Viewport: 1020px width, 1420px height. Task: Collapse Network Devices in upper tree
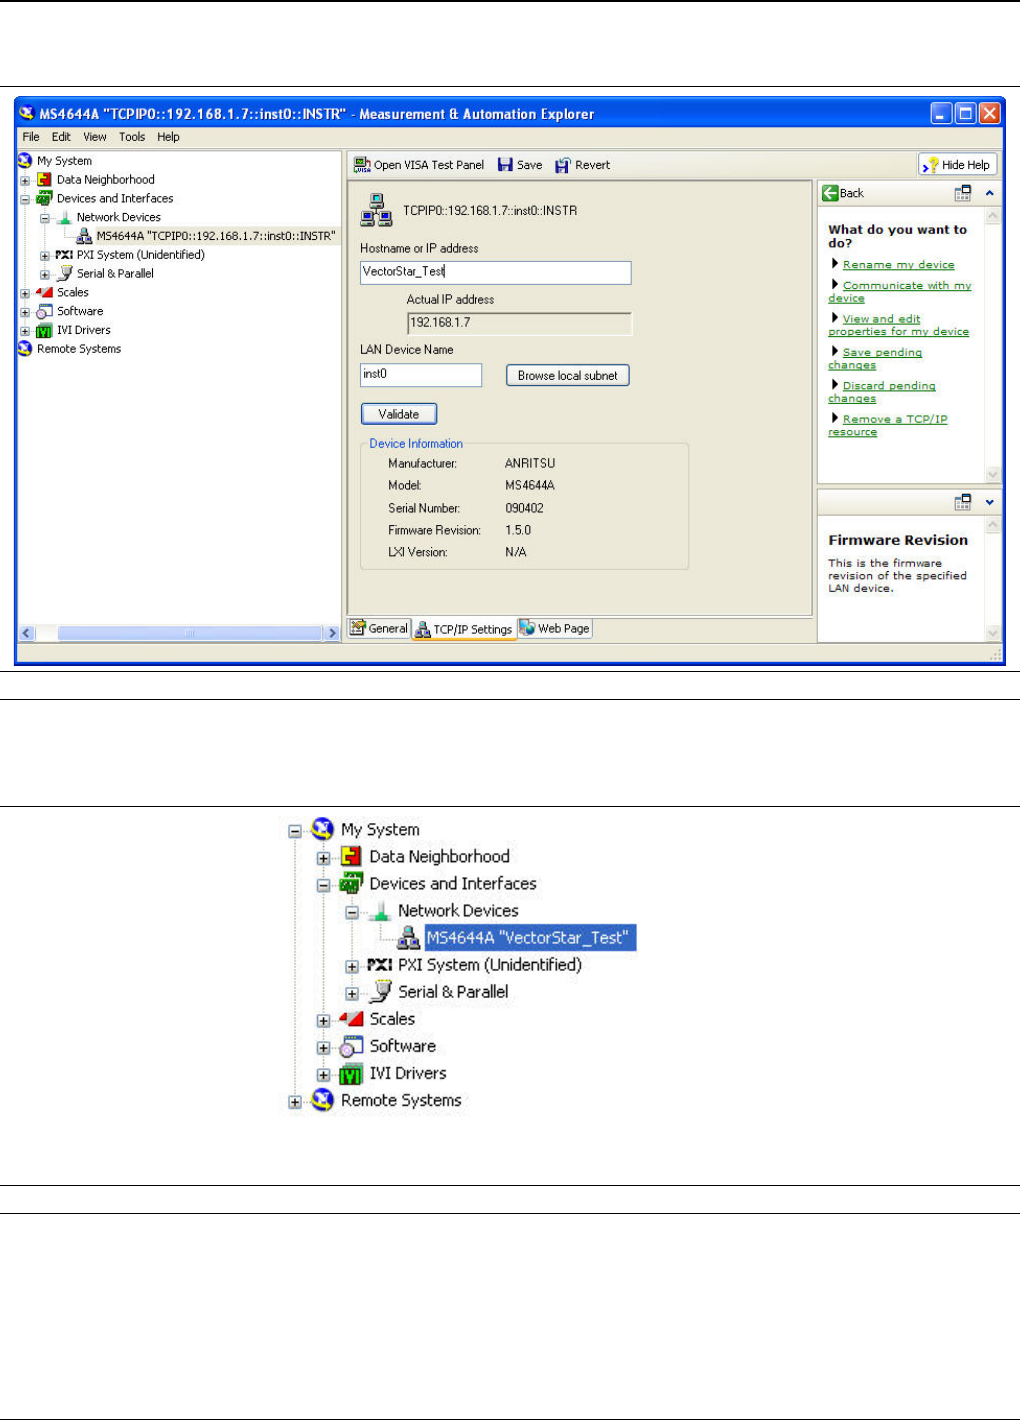(45, 218)
